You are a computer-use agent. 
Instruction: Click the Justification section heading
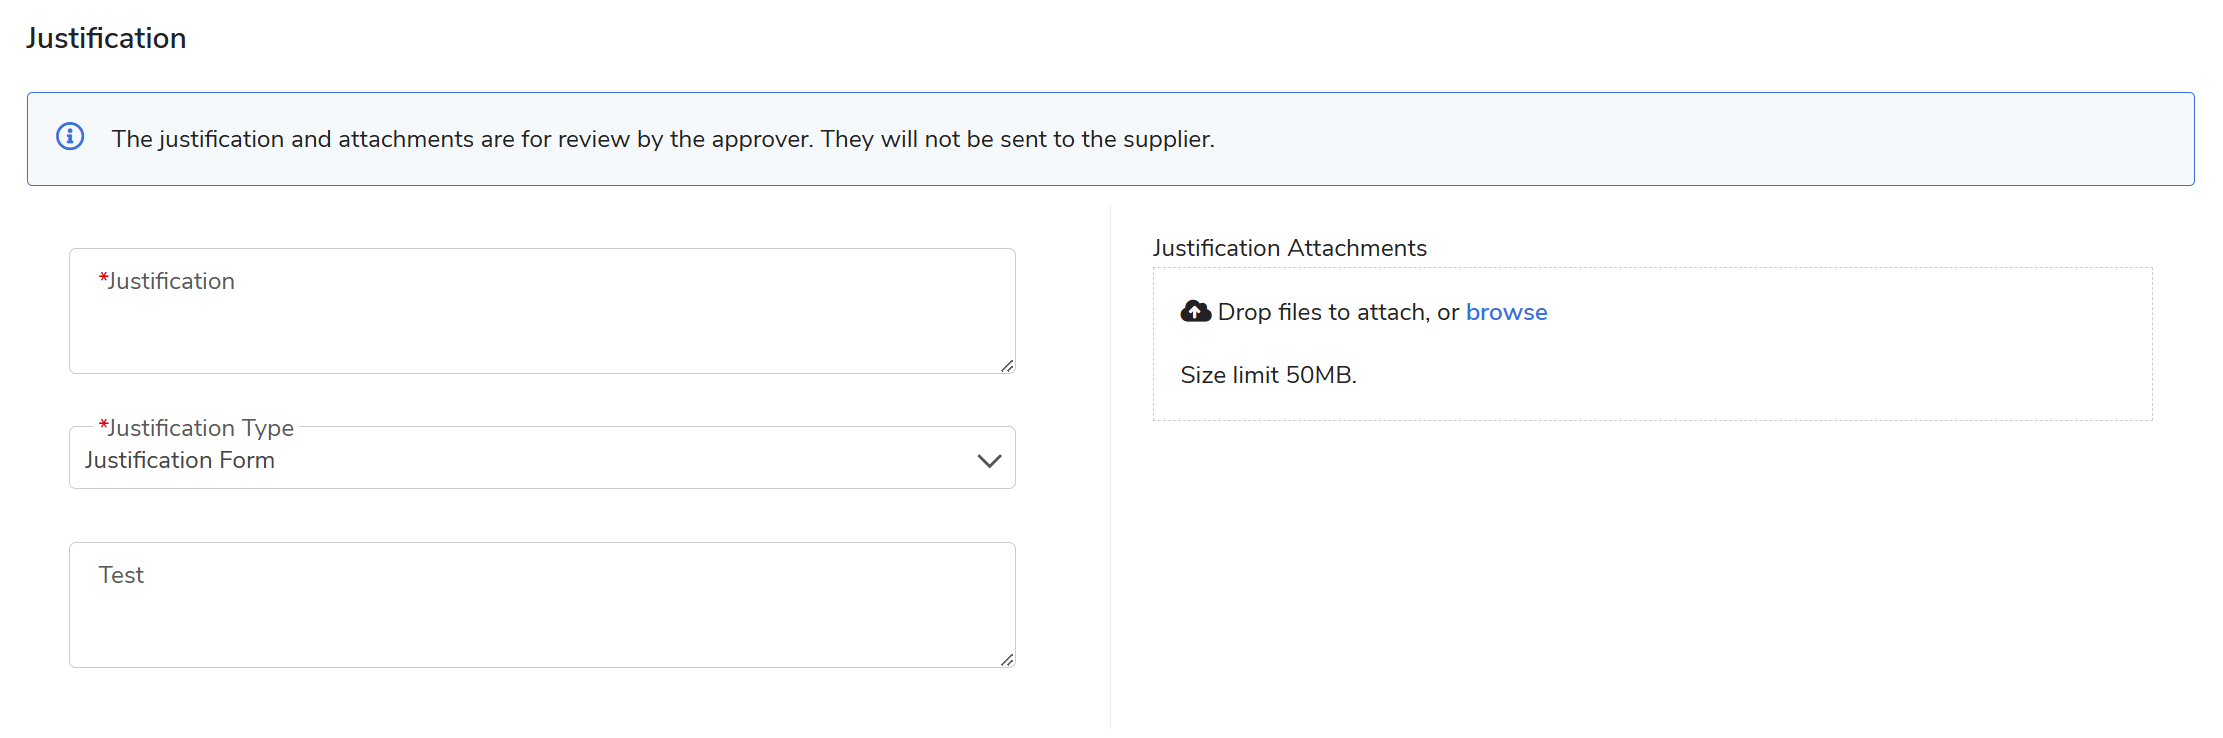tap(106, 38)
